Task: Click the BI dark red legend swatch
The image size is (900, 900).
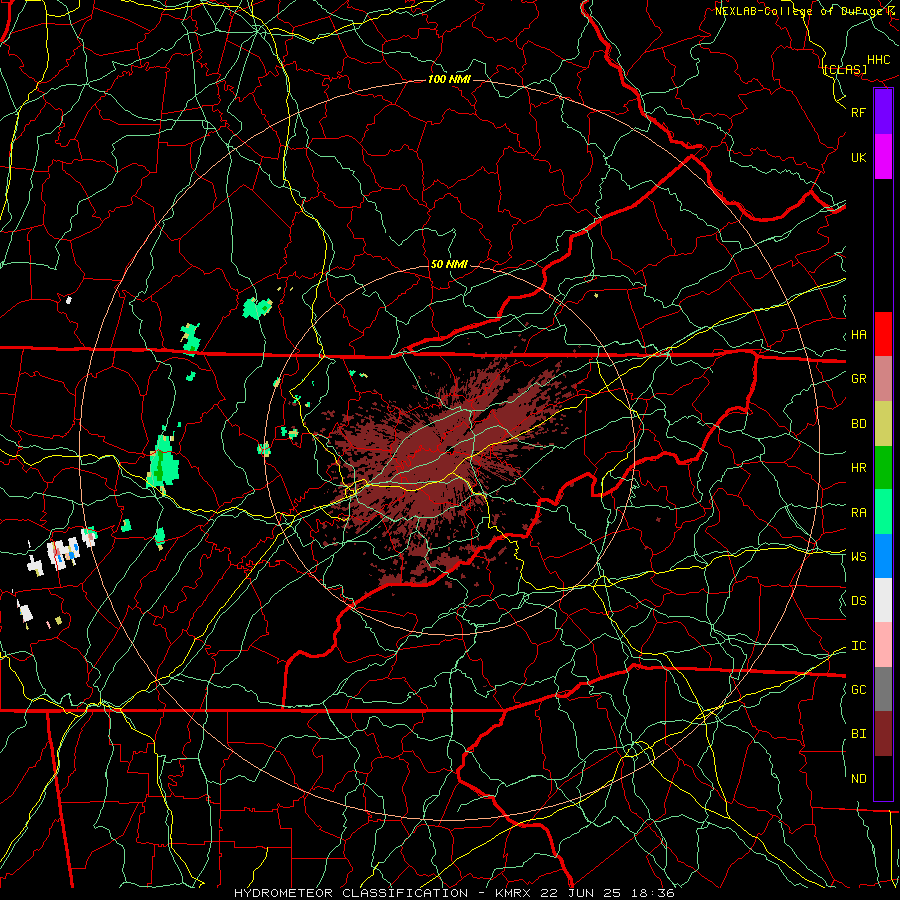Action: click(883, 734)
